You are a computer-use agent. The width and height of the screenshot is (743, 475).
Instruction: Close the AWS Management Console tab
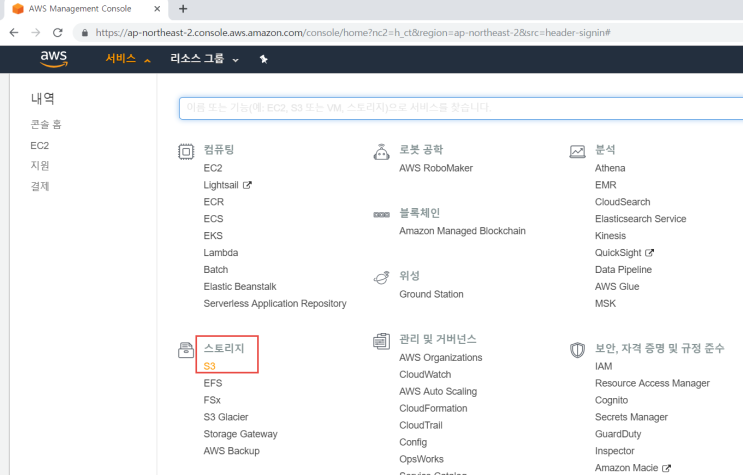tap(157, 9)
